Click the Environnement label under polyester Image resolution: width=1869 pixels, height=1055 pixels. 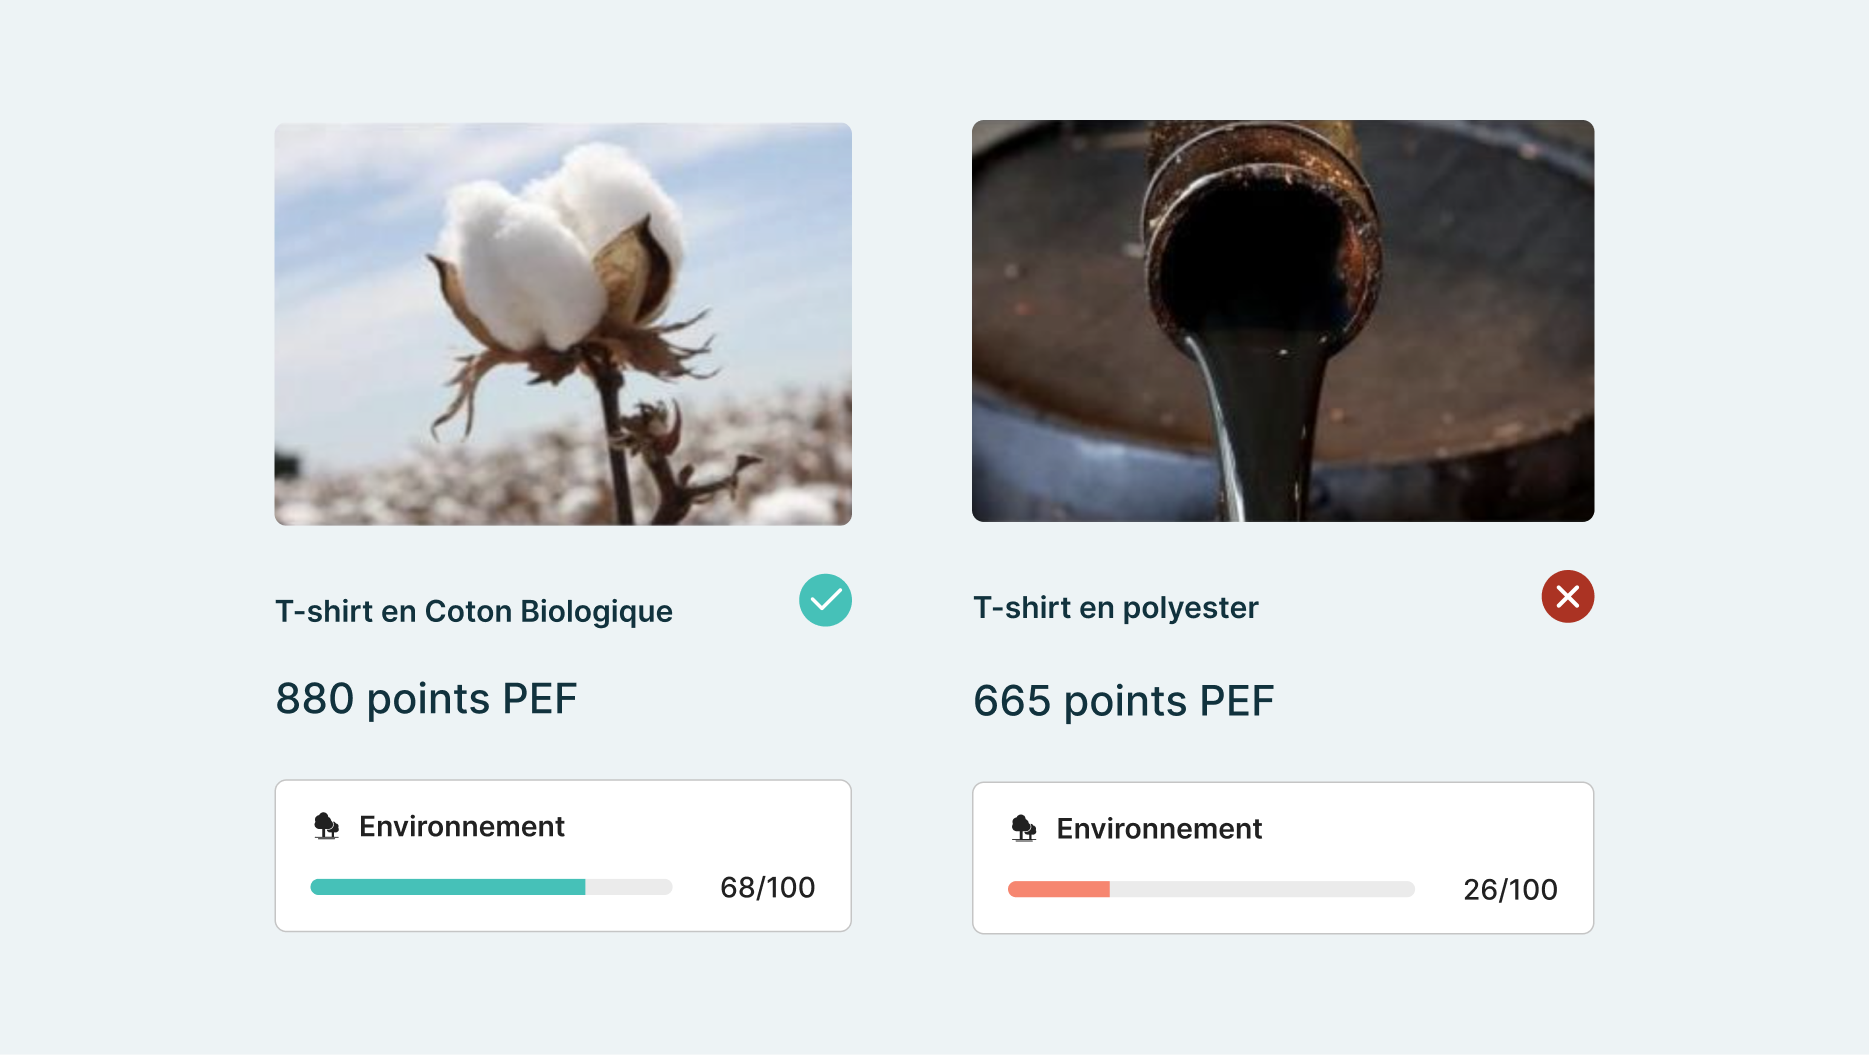pyautogui.click(x=1159, y=828)
